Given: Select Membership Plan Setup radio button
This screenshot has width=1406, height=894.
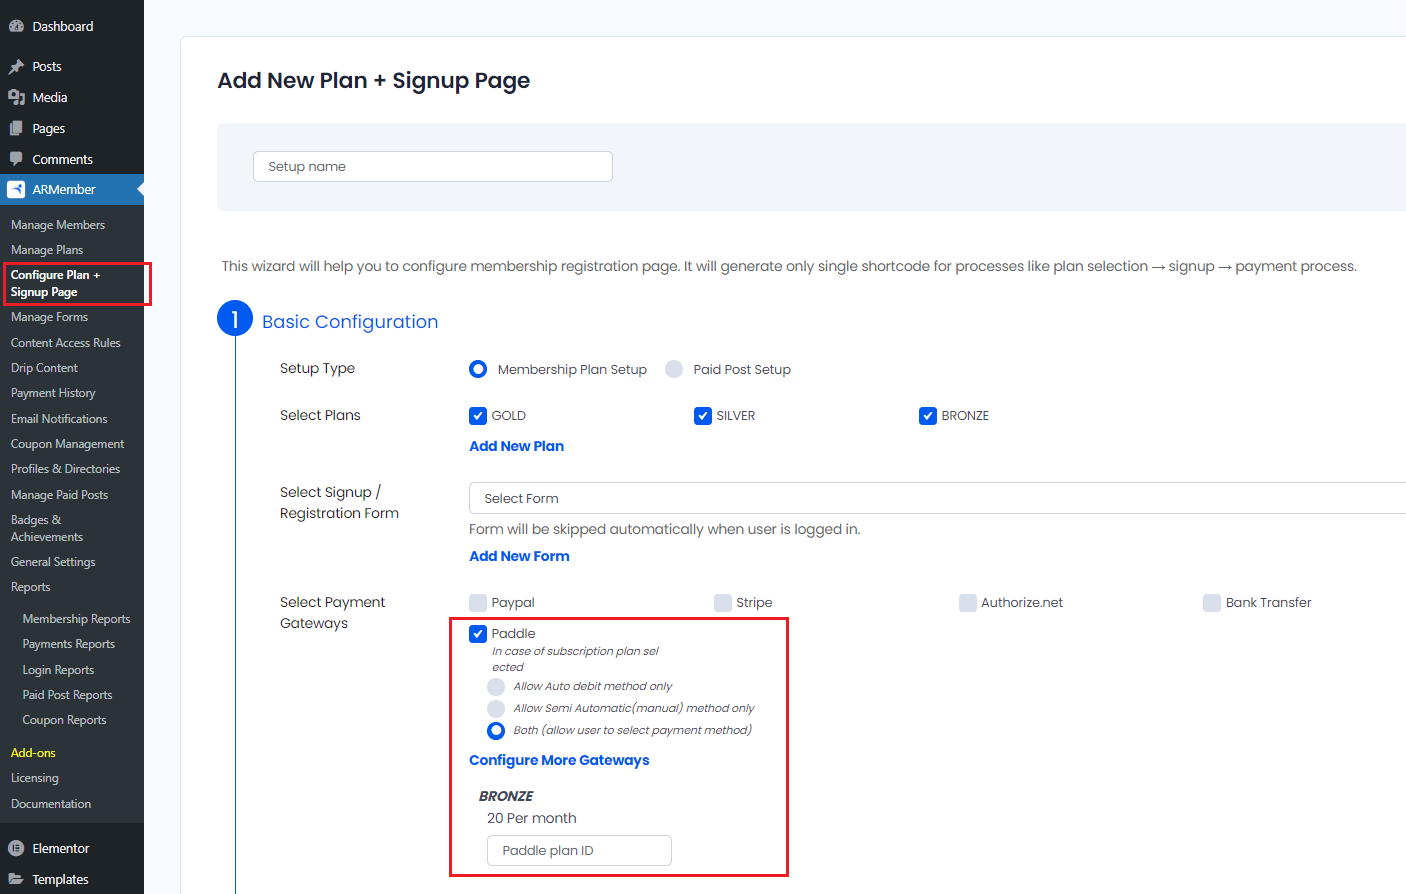Looking at the screenshot, I should point(478,369).
